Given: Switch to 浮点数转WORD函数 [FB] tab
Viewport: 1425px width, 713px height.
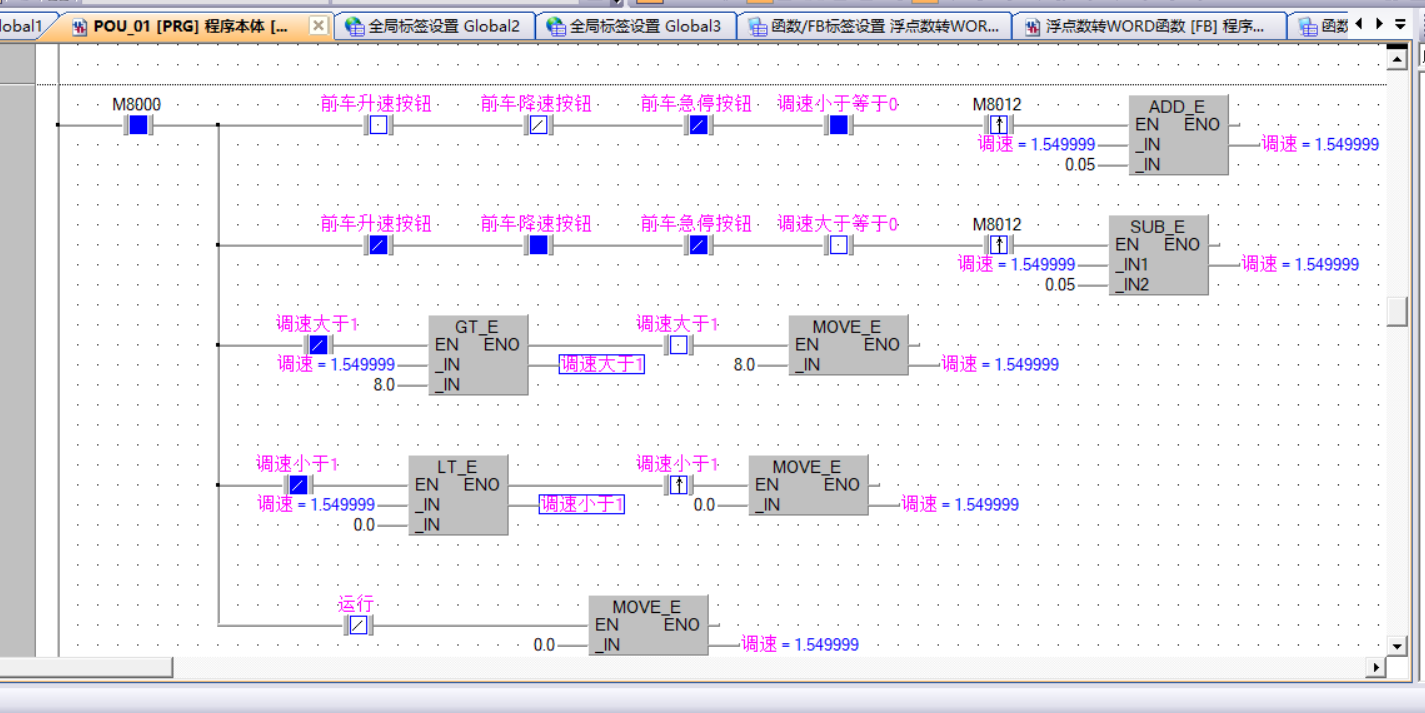Looking at the screenshot, I should (x=1148, y=27).
